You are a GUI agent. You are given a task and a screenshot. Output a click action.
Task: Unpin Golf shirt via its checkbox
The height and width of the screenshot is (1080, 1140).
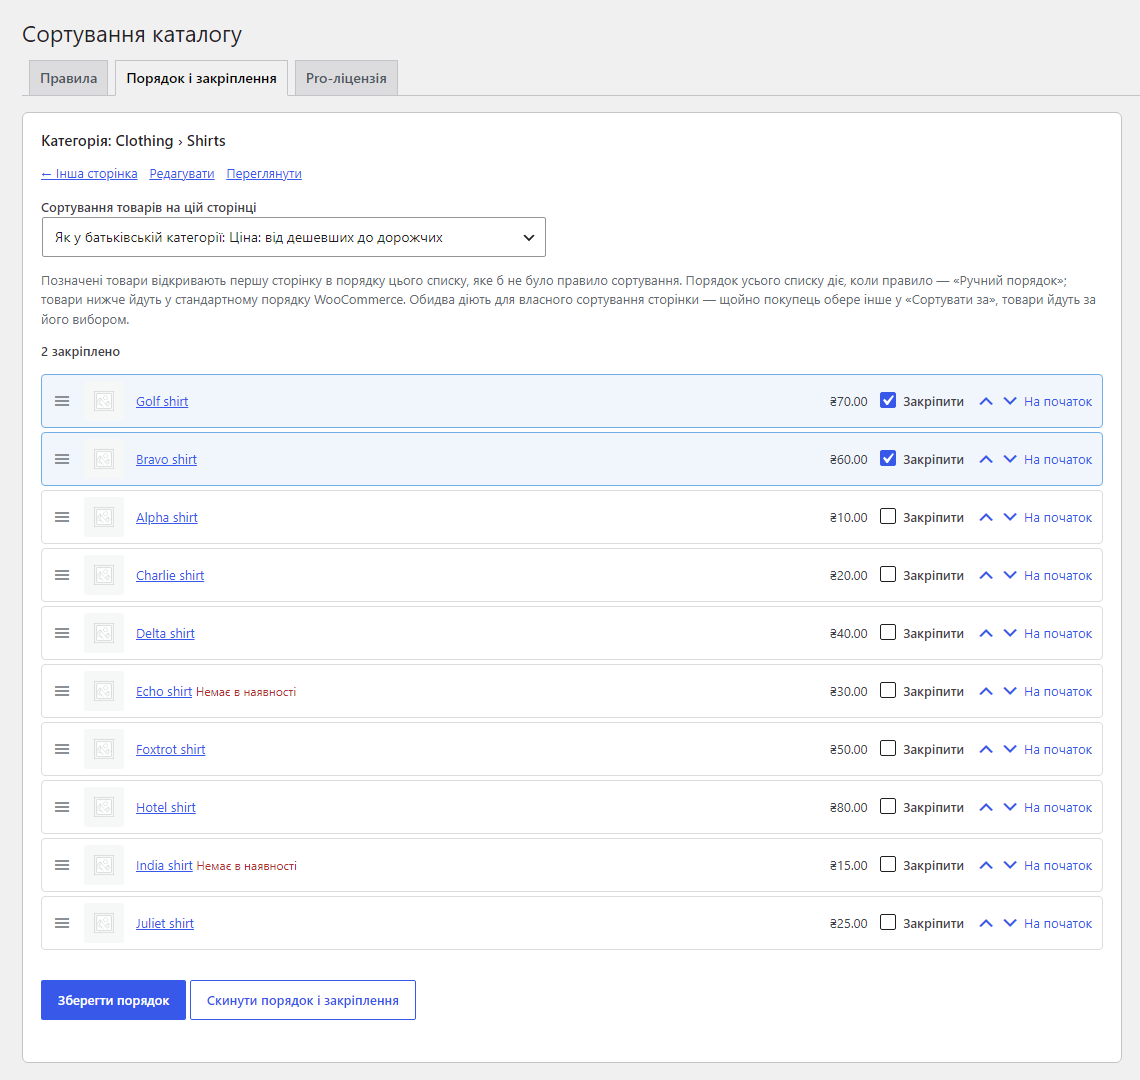click(x=888, y=401)
